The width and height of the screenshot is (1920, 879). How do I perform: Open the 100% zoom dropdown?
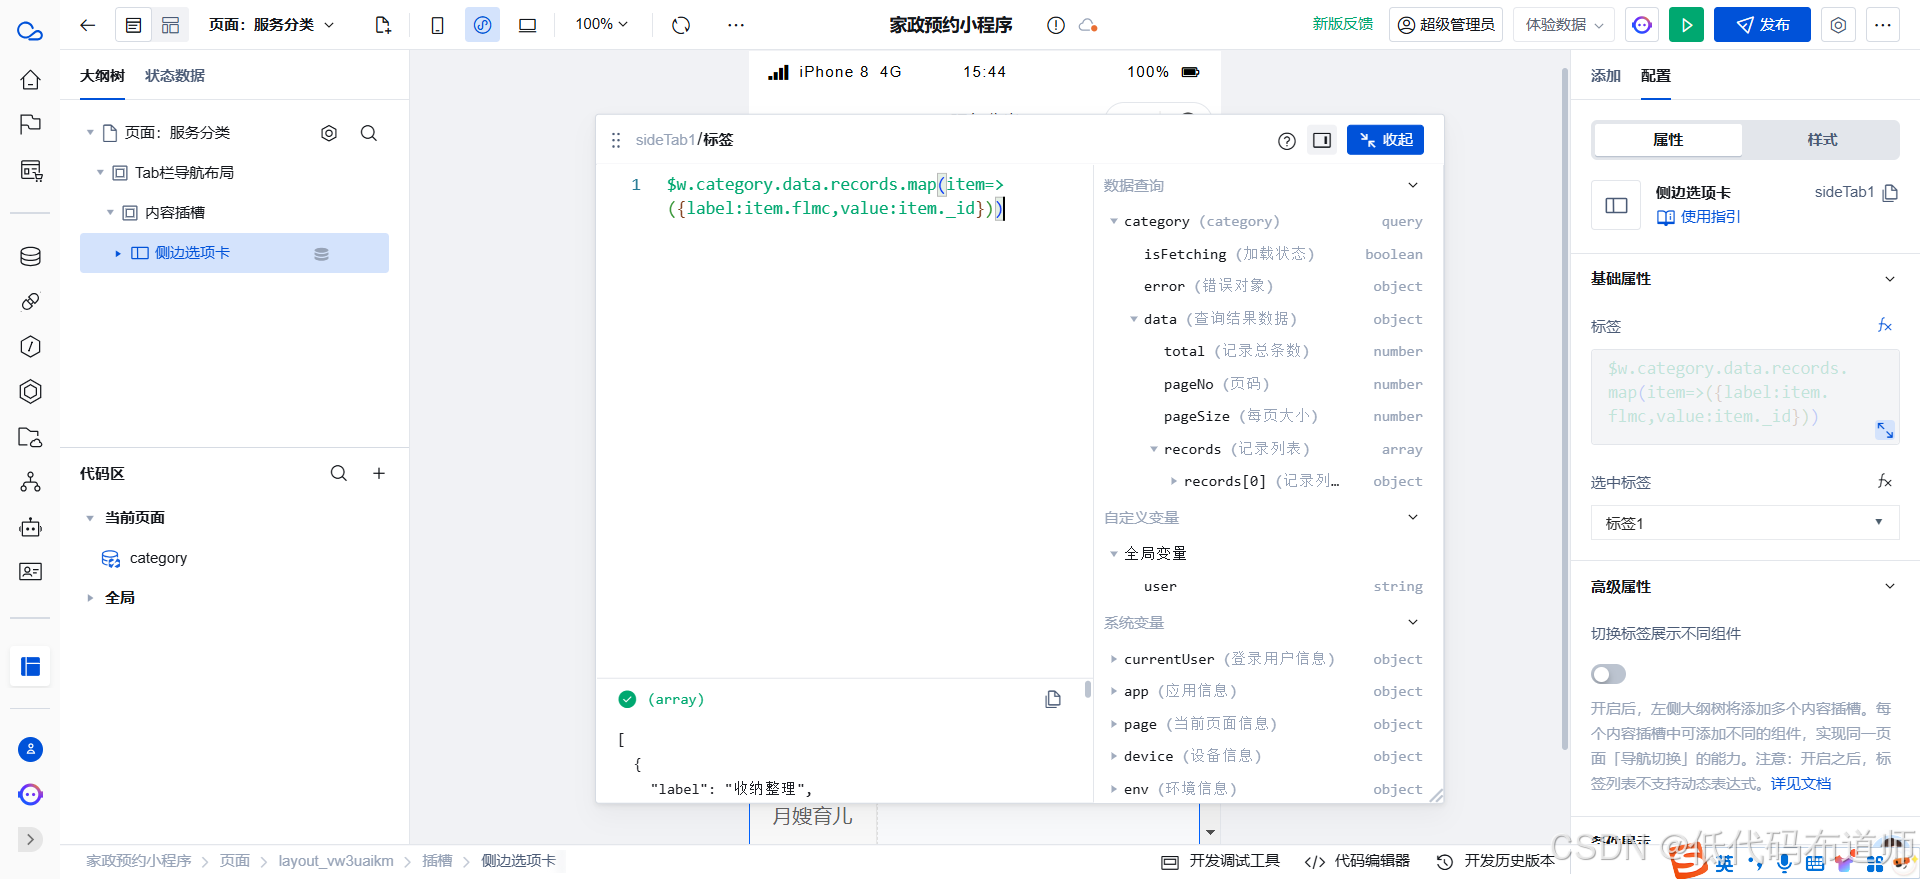601,24
